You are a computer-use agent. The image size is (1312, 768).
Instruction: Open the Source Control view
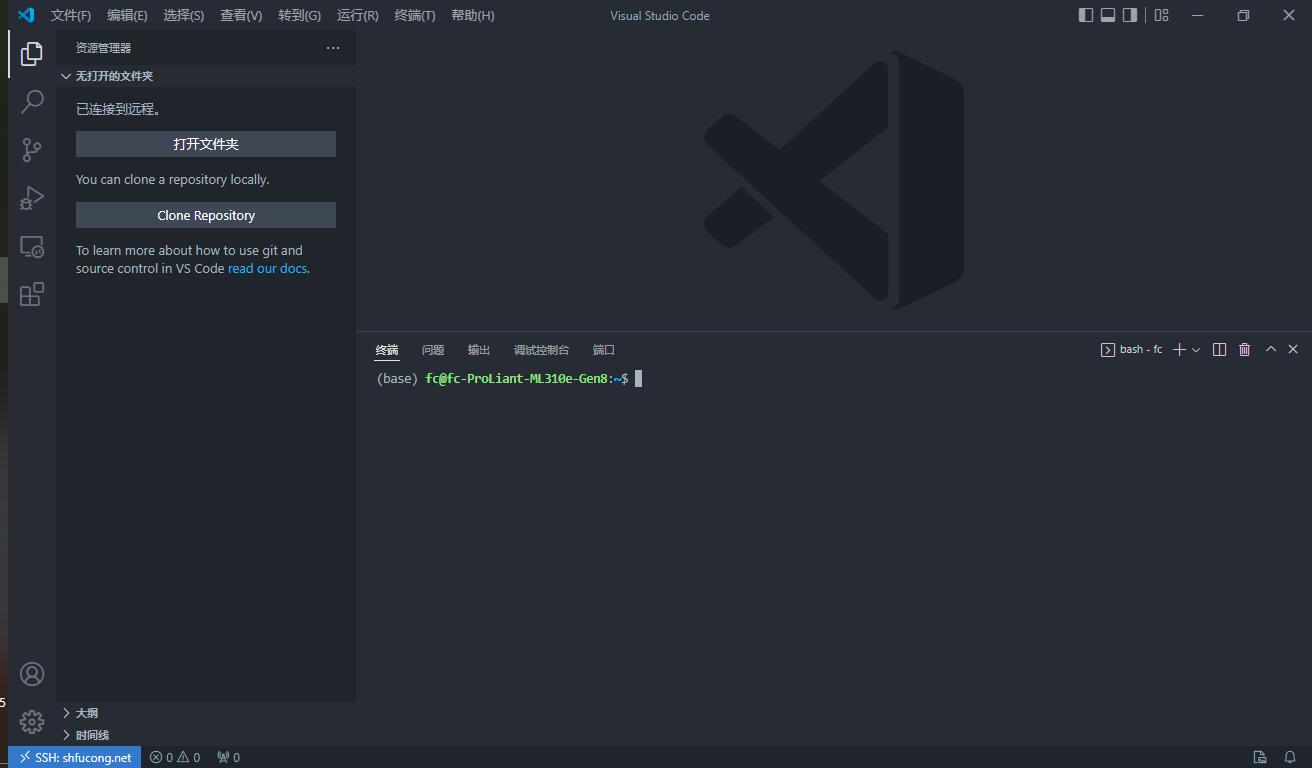32,150
